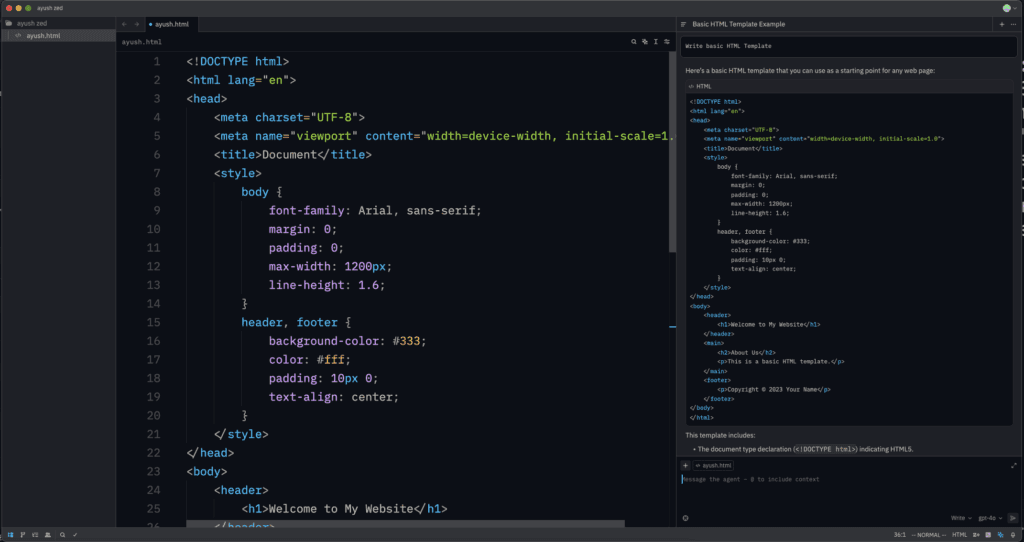Toggle the project panel from status bar
Image resolution: width=1024 pixels, height=542 pixels.
(x=8, y=535)
